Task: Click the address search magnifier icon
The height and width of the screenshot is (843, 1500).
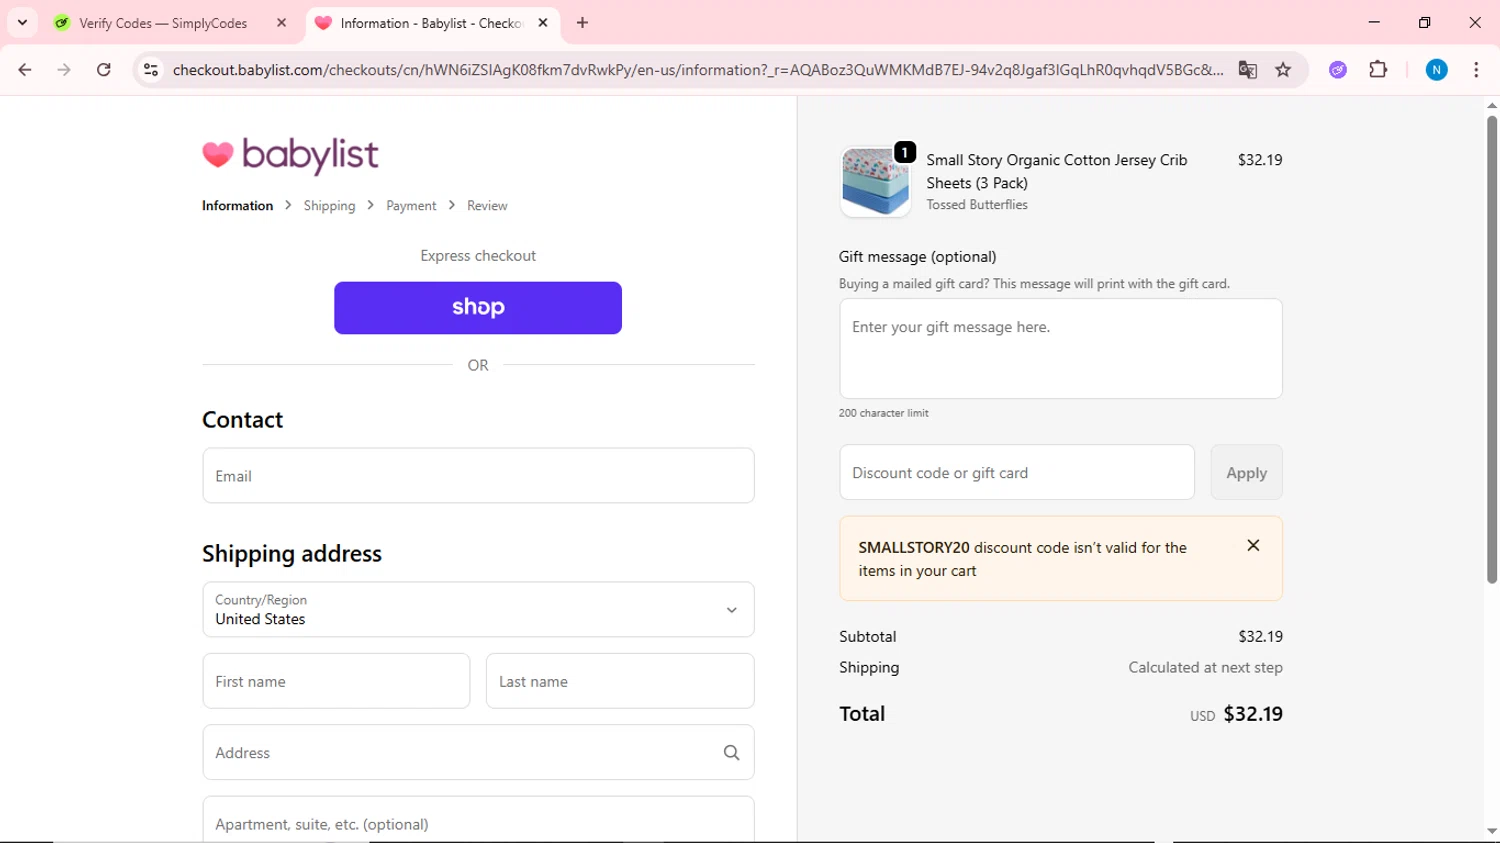Action: (731, 753)
